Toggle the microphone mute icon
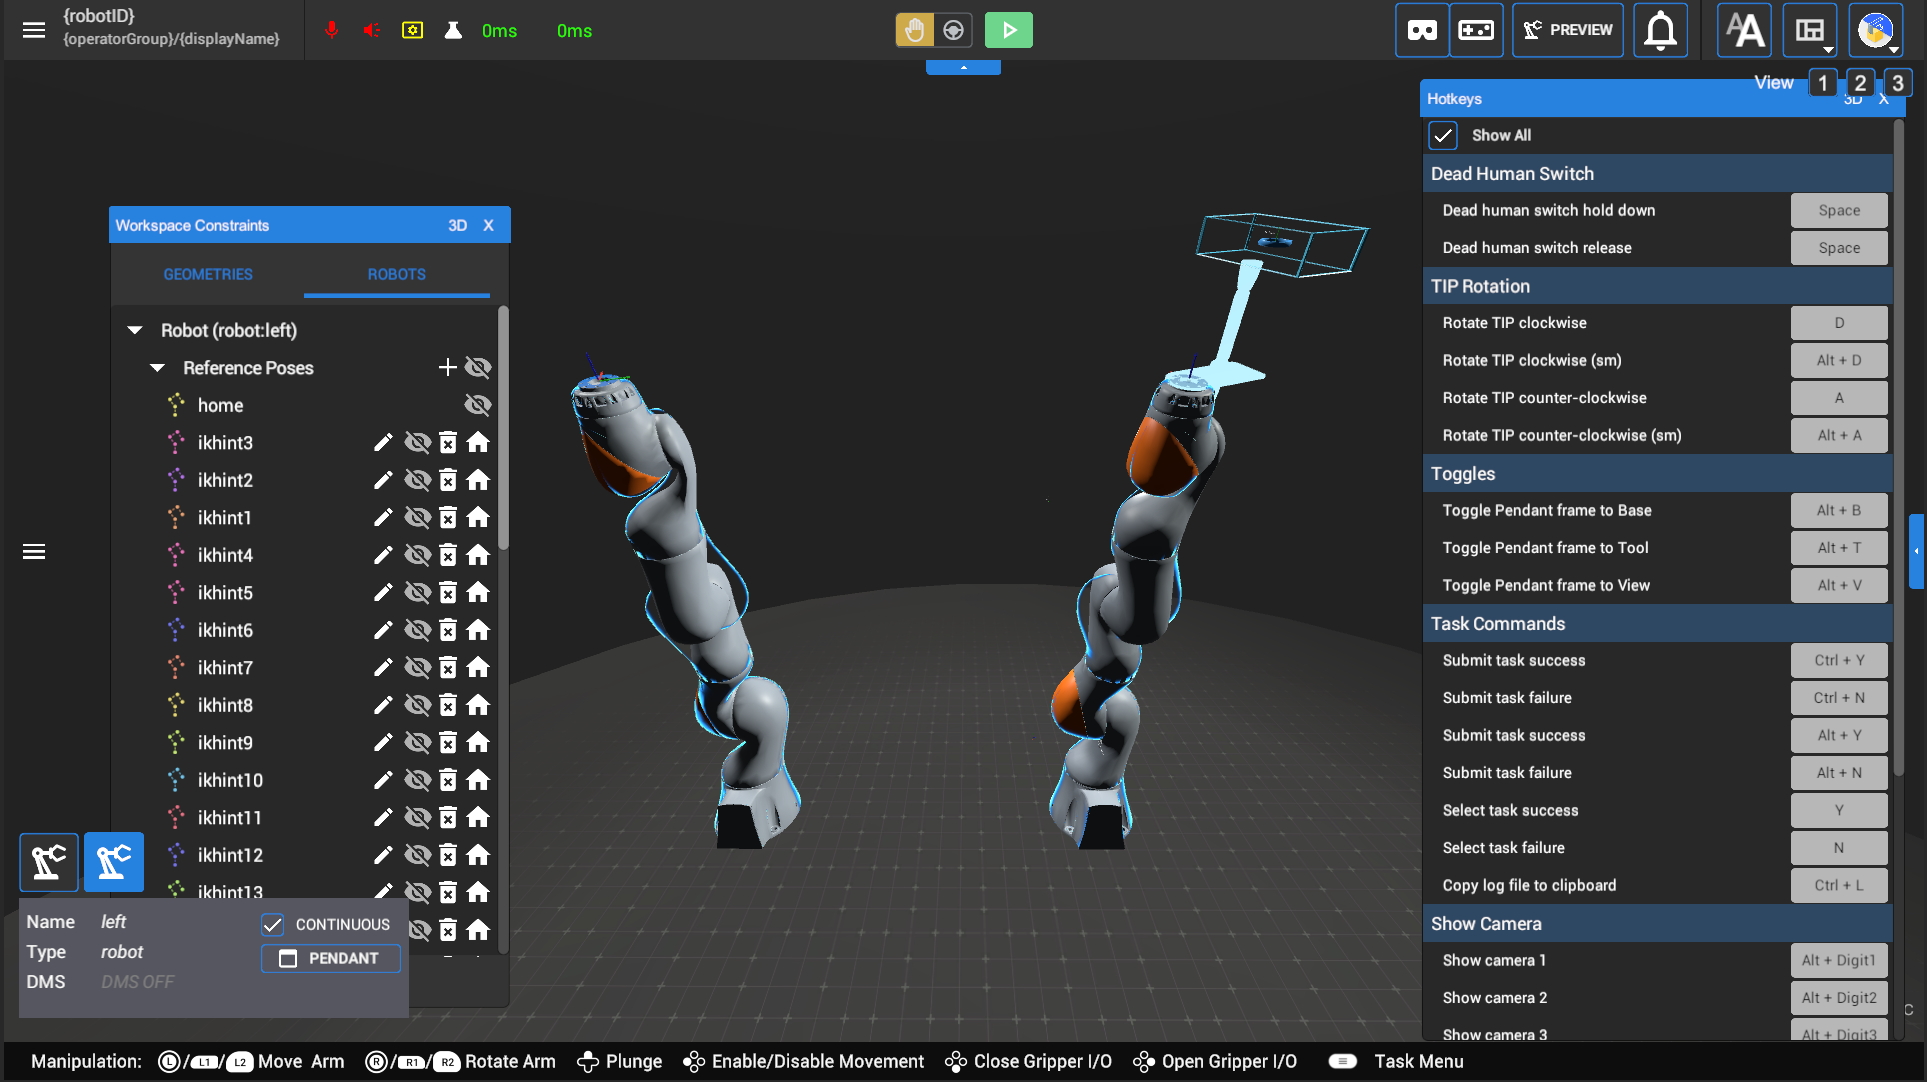1927x1082 pixels. click(x=332, y=30)
